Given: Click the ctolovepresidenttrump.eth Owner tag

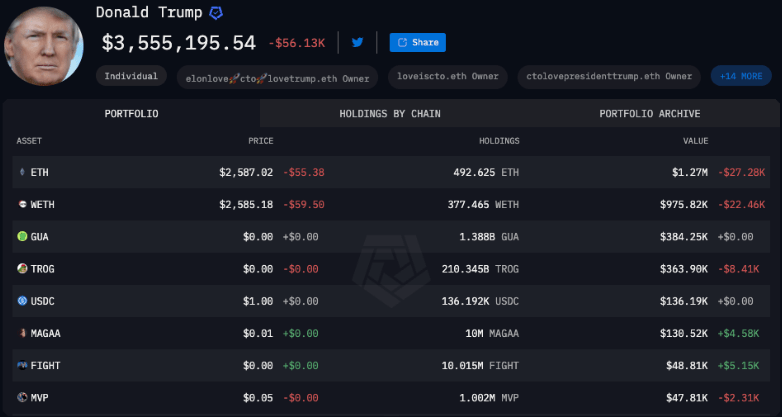Looking at the screenshot, I should coord(609,77).
